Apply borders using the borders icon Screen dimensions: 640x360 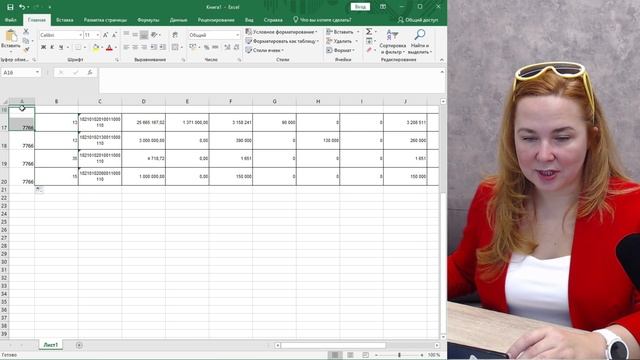(78, 48)
